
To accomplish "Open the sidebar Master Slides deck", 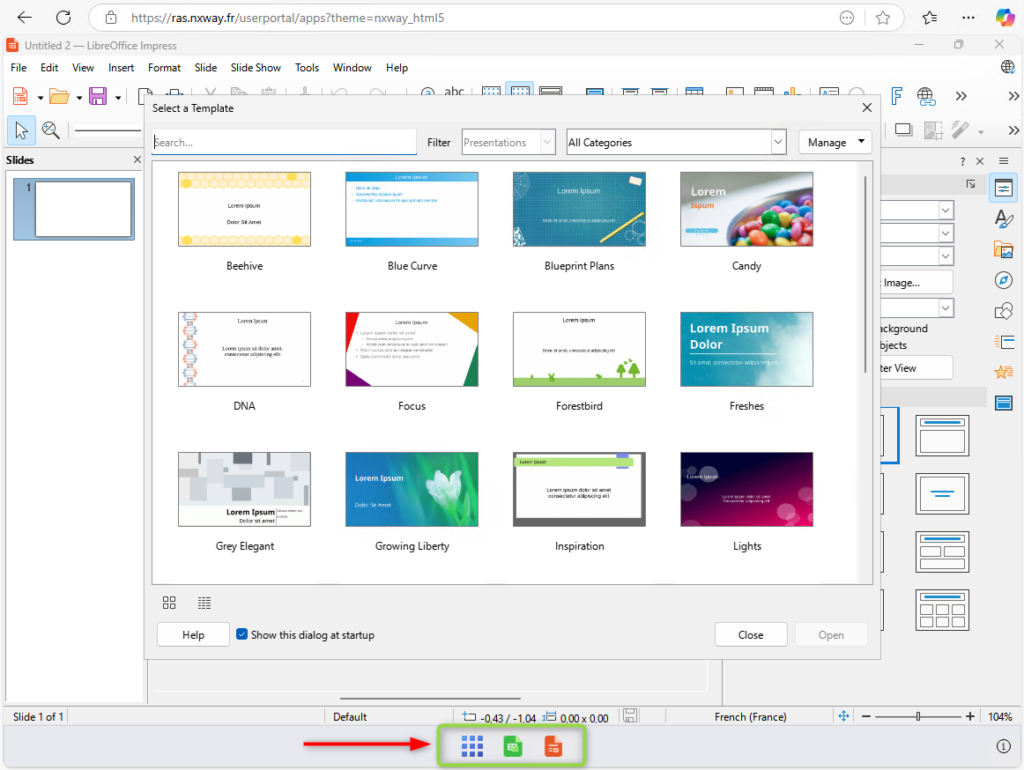I will [x=1004, y=403].
